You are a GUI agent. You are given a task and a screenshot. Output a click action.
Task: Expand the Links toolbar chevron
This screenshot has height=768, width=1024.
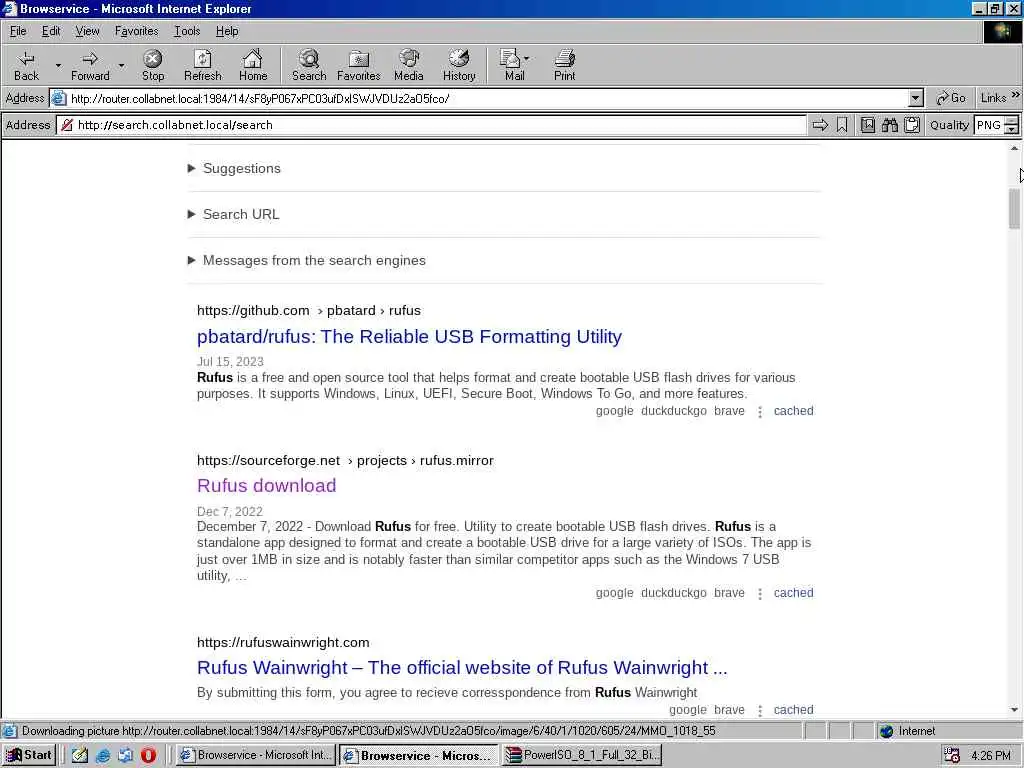pyautogui.click(x=1016, y=95)
